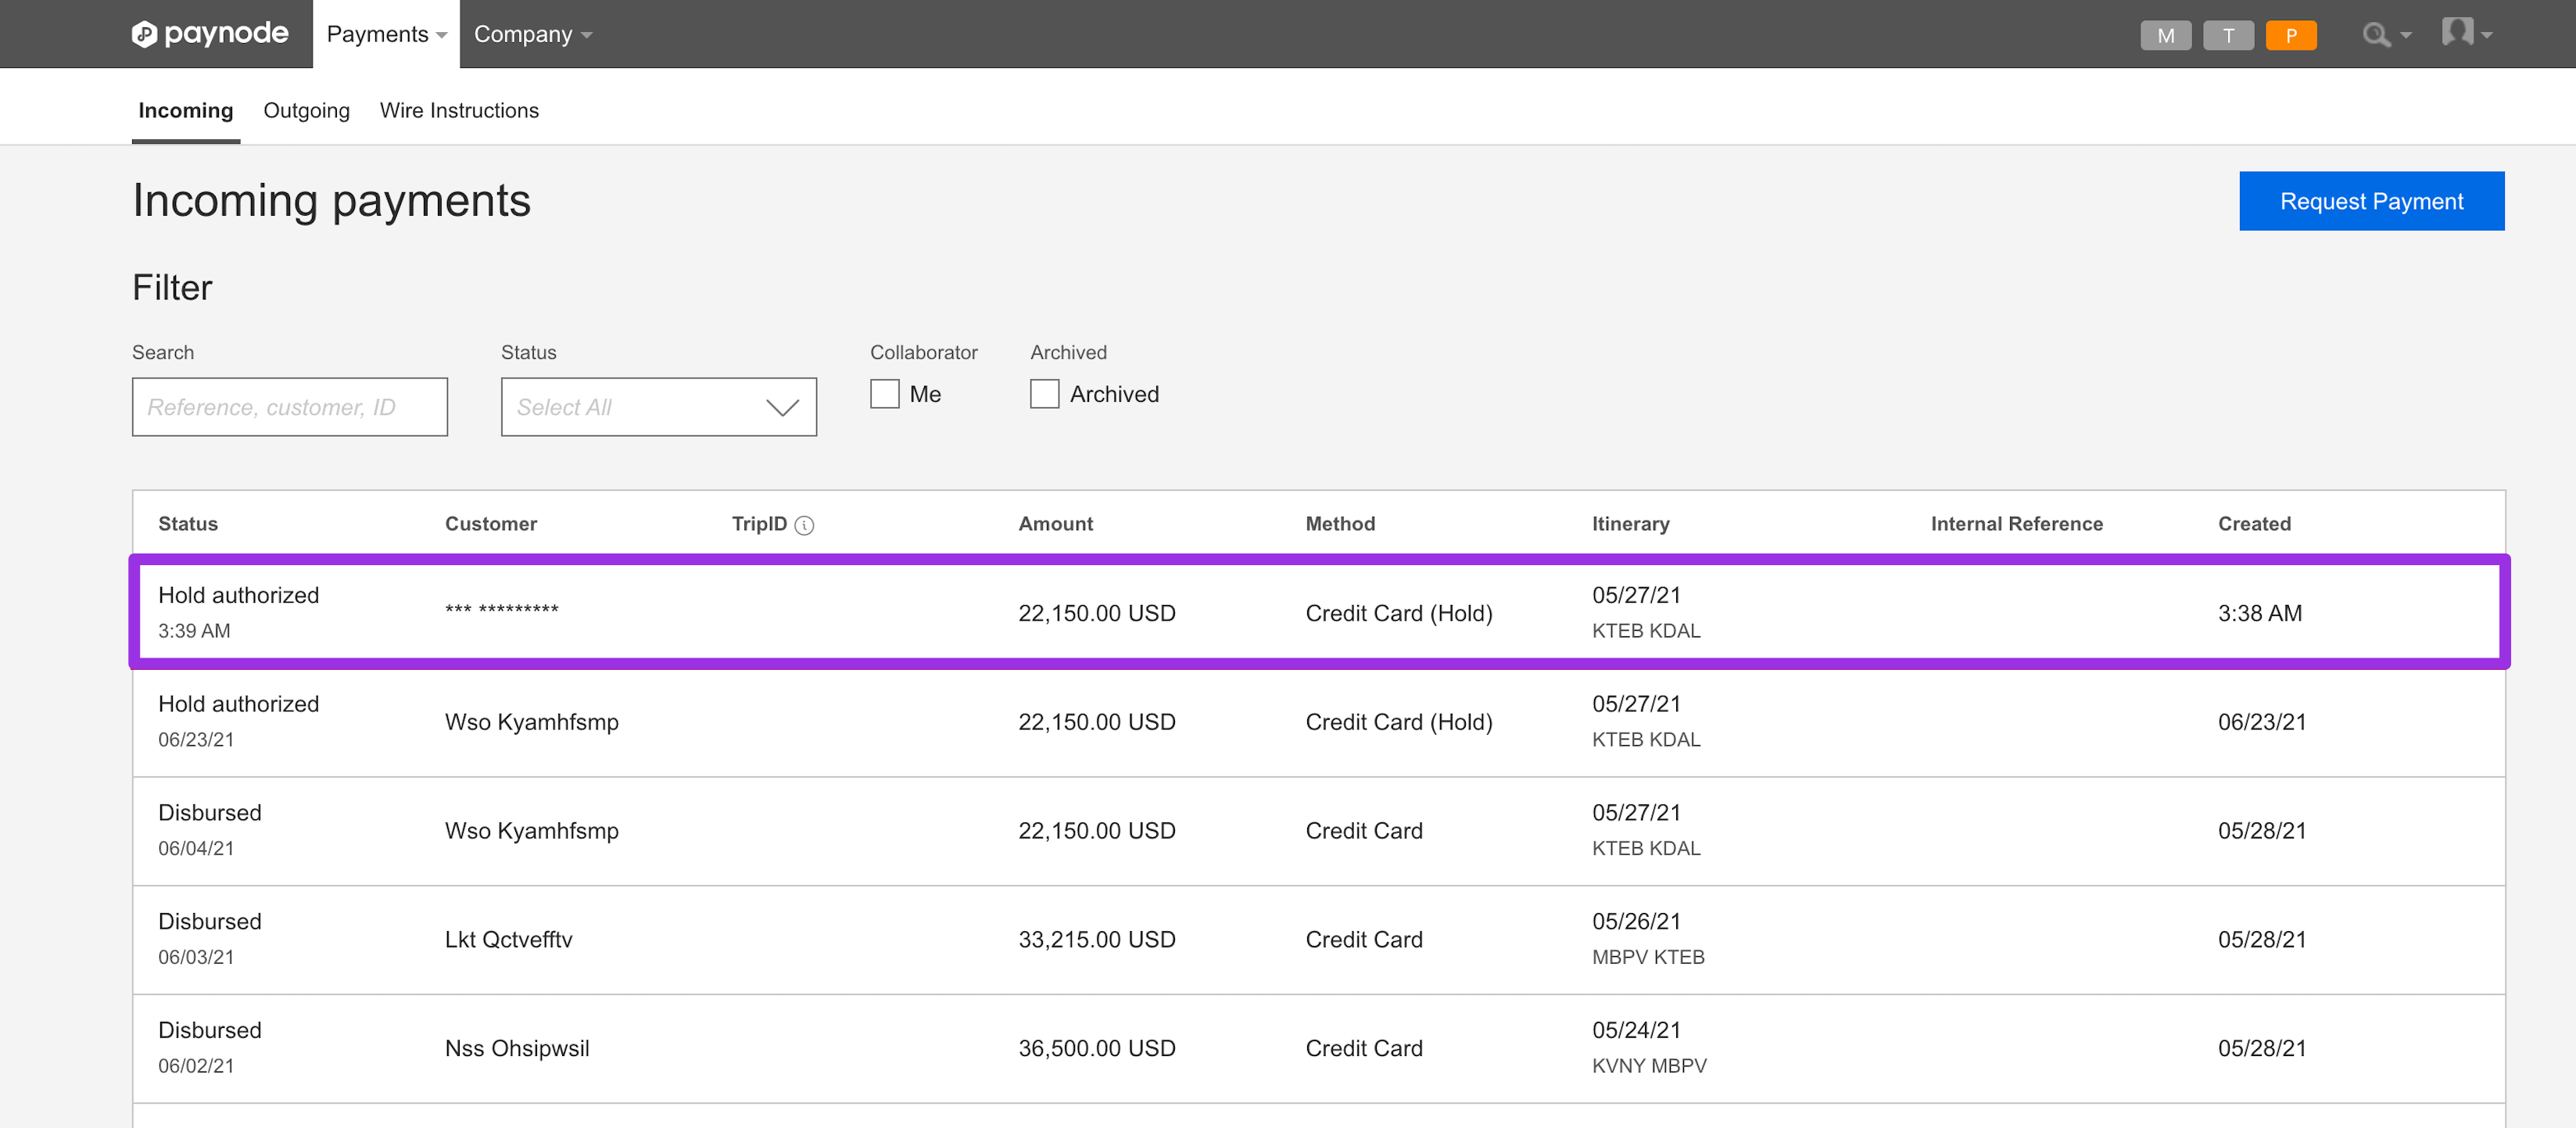The image size is (2576, 1128).
Task: Click the paynode logo icon
Action: (x=145, y=34)
